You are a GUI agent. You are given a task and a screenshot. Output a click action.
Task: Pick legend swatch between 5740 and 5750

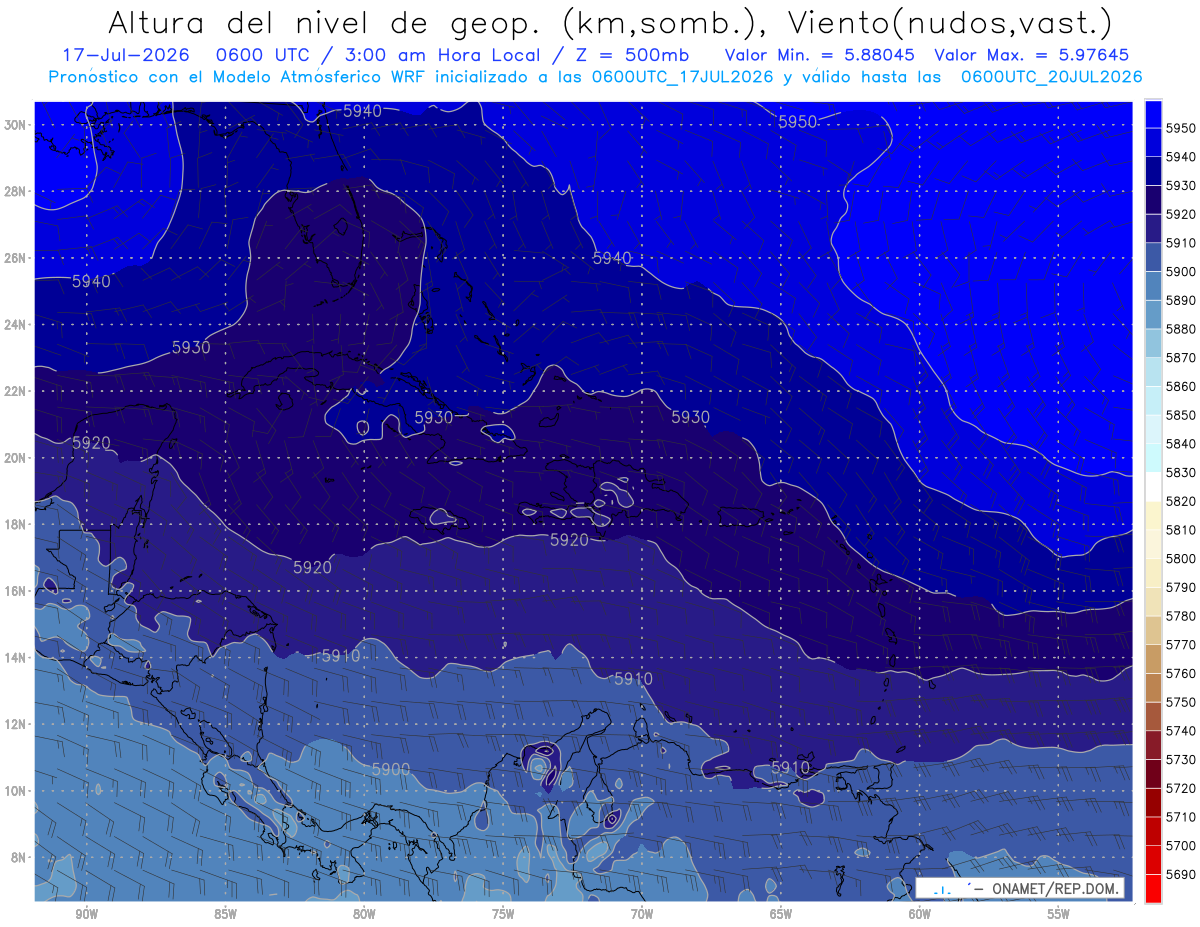pyautogui.click(x=1153, y=716)
